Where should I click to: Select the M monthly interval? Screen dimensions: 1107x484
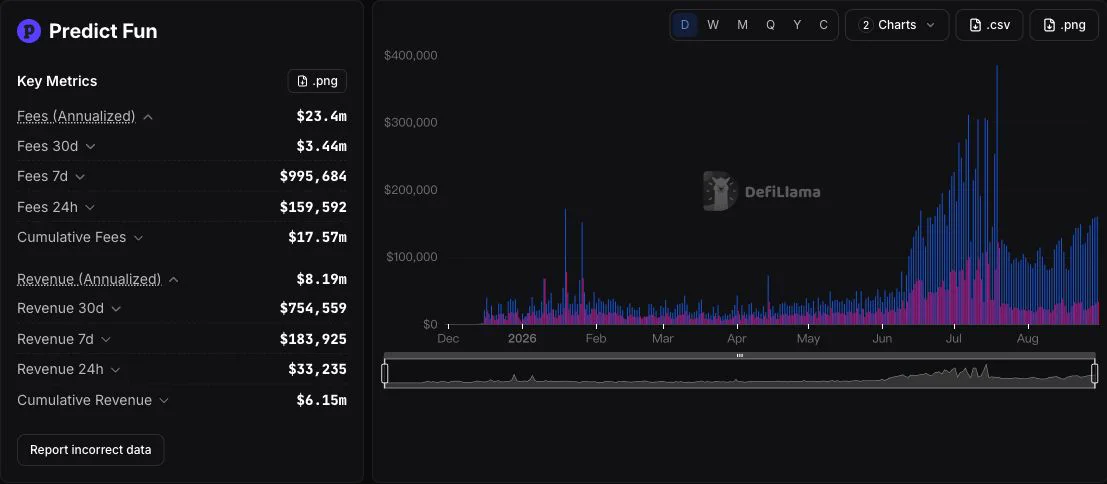coord(742,25)
